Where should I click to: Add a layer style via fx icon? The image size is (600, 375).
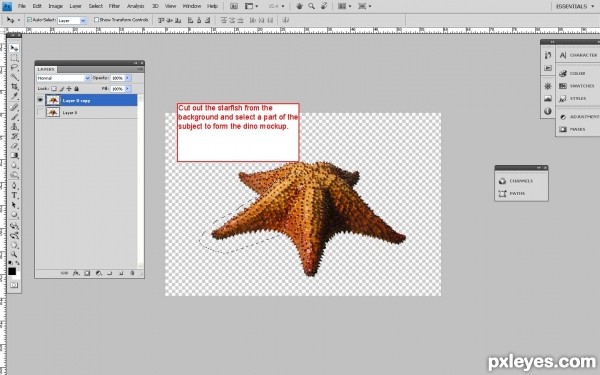coord(76,273)
